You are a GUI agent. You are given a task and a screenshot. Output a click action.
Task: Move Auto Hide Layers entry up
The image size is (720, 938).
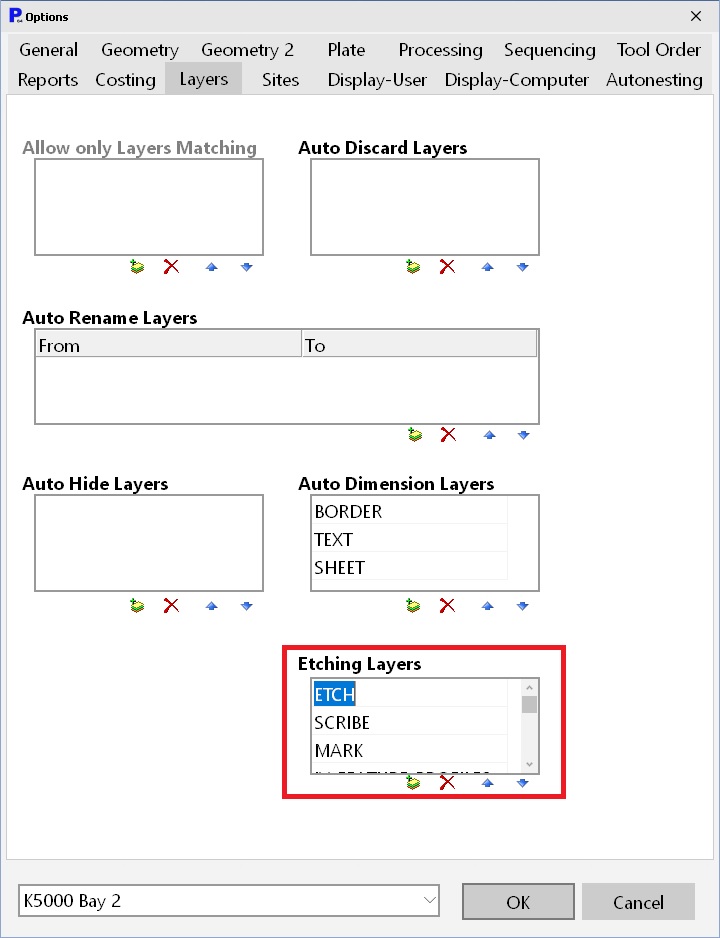click(212, 606)
